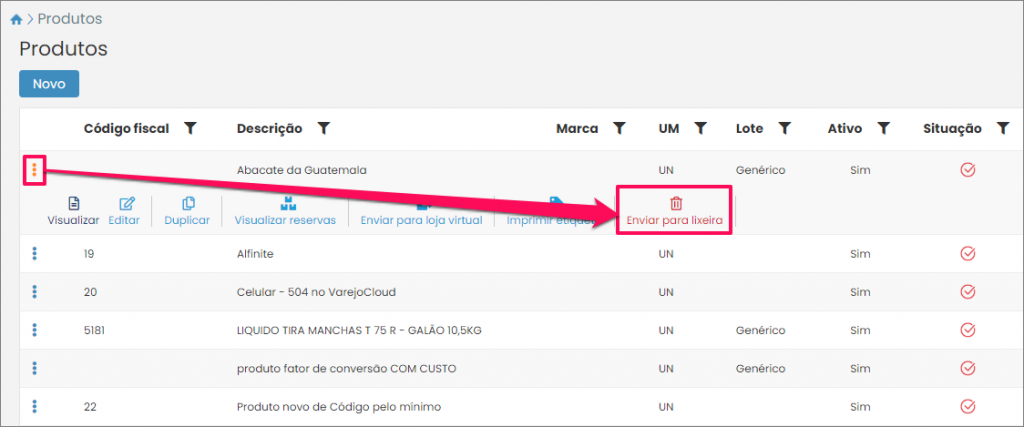1024x427 pixels.
Task: Click the Novo button
Action: pos(49,84)
